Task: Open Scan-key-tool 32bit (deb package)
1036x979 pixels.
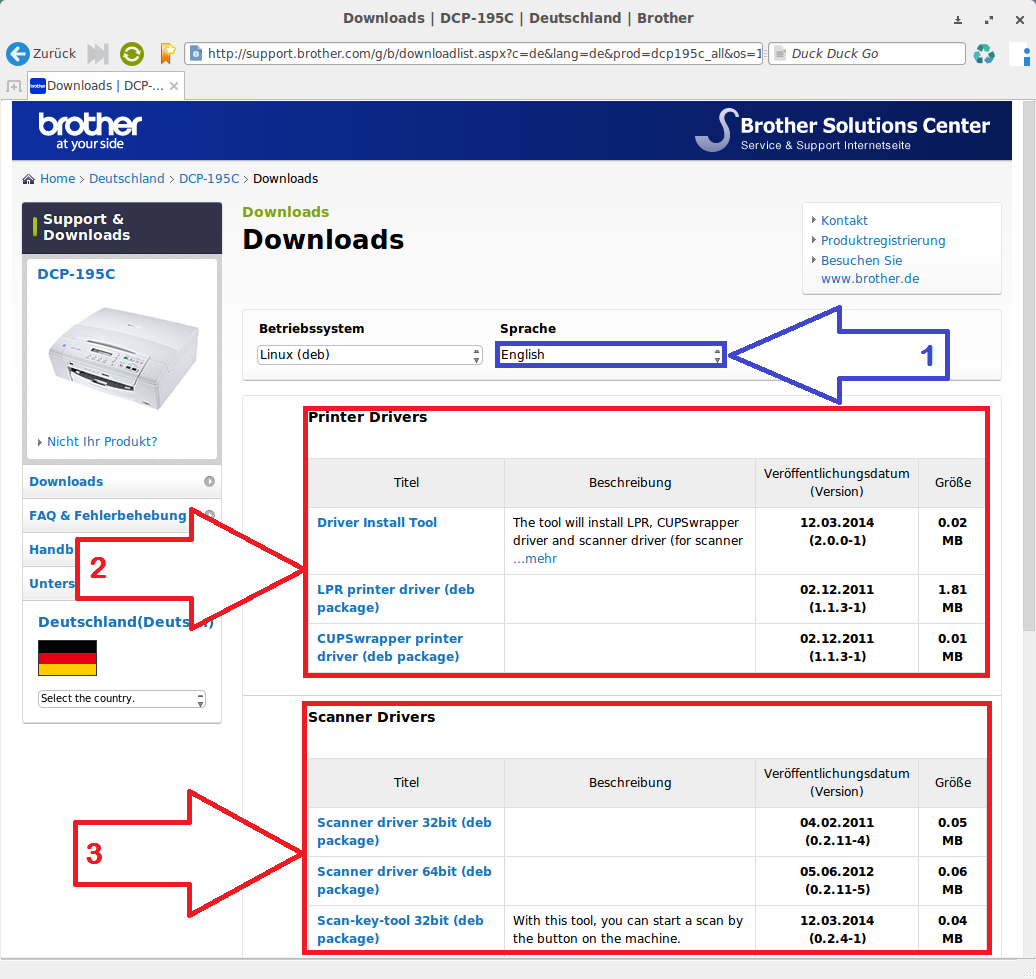Action: (400, 929)
